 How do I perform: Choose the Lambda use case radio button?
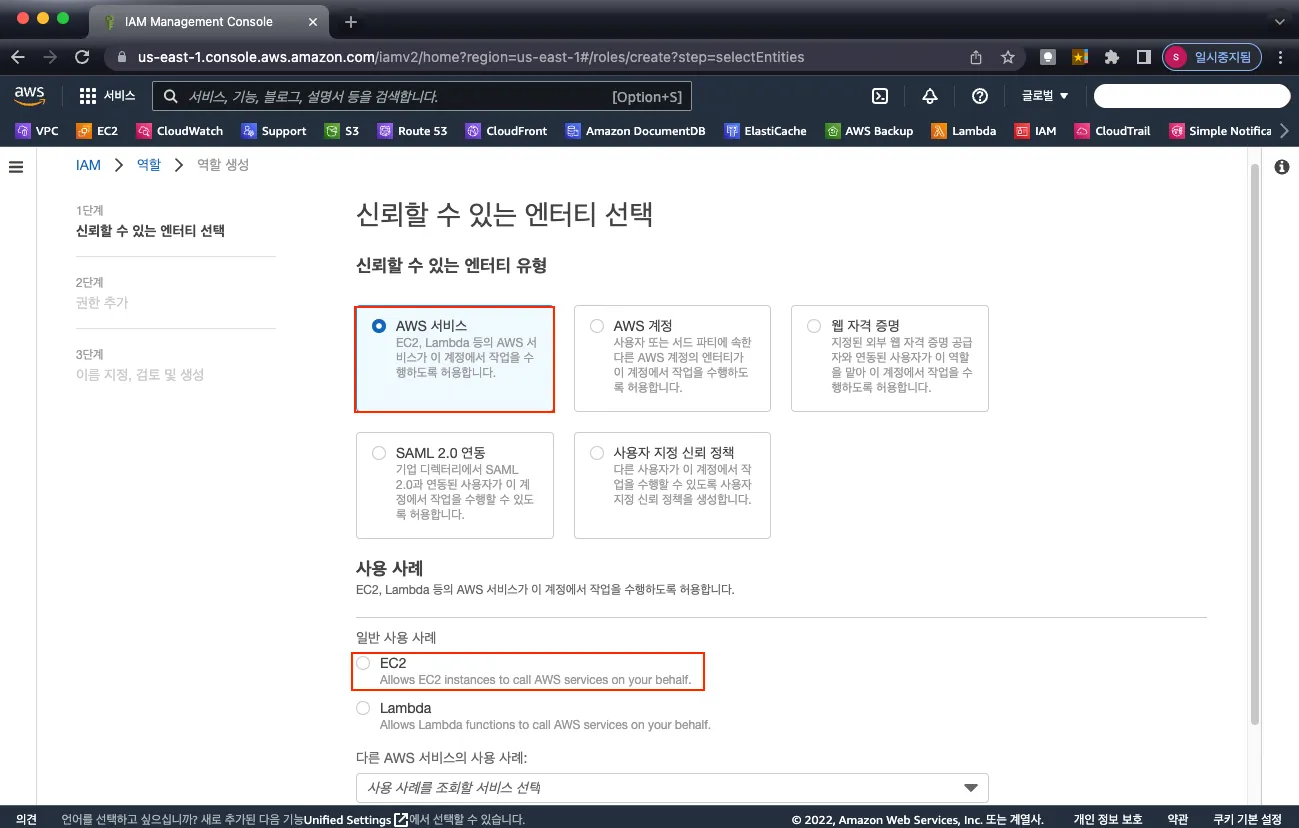pyautogui.click(x=363, y=708)
